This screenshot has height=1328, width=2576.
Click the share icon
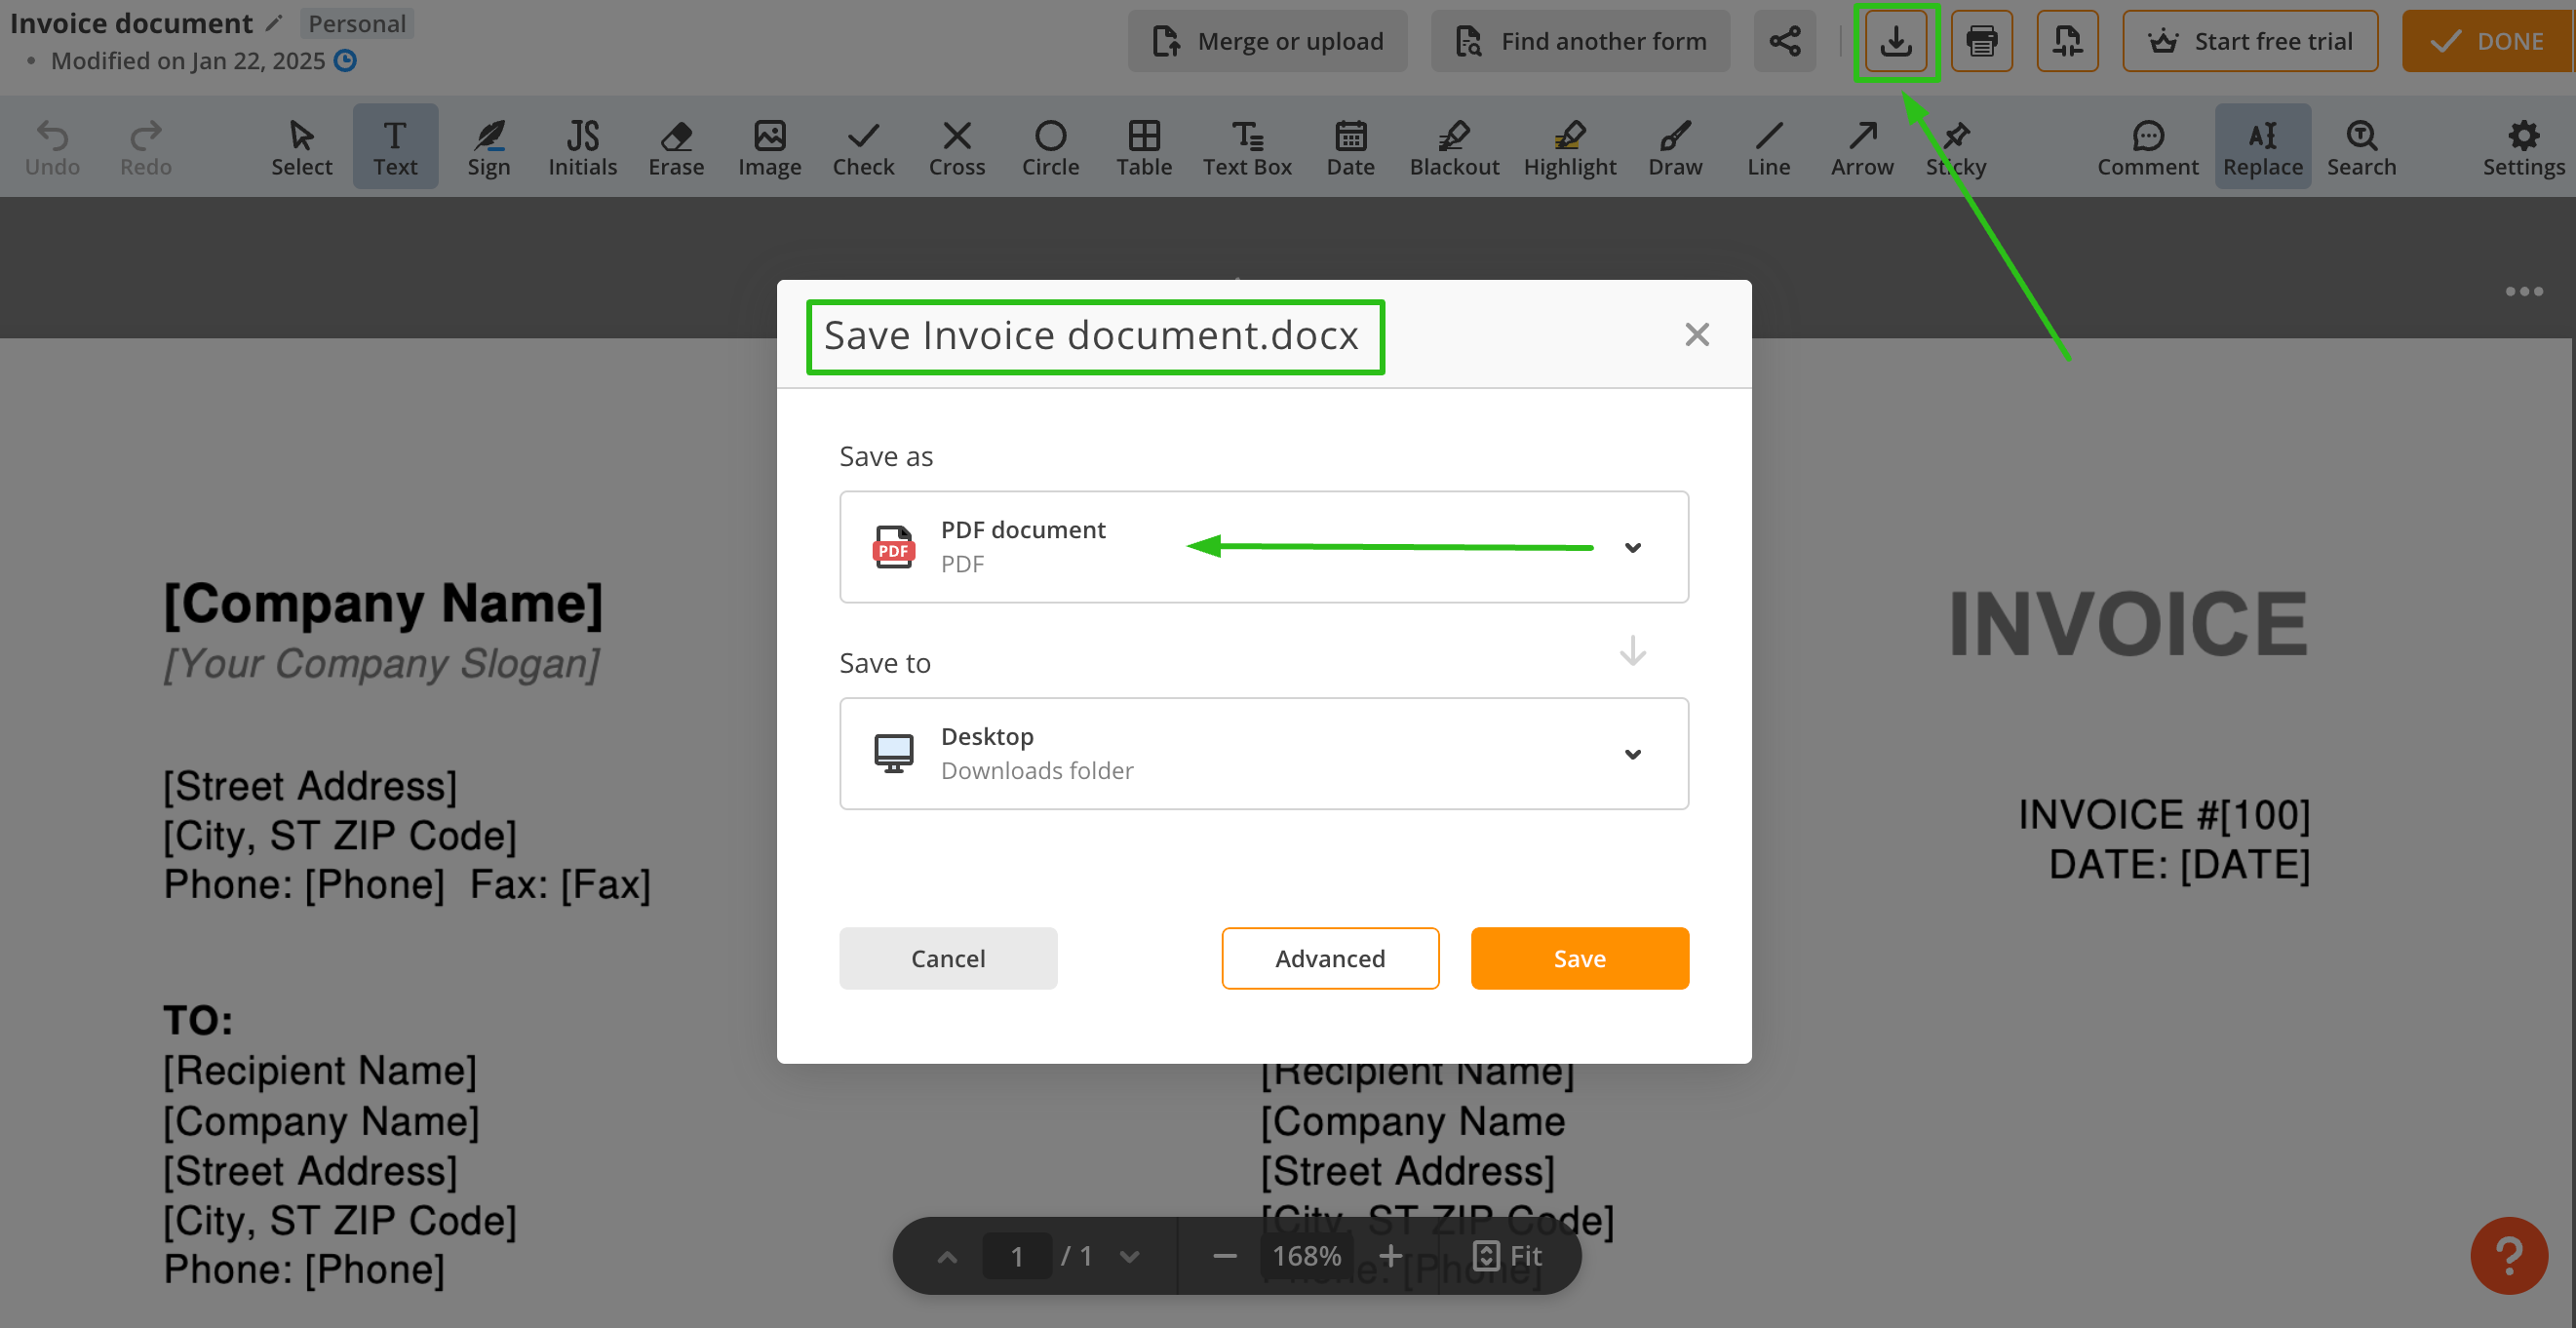coord(1784,42)
